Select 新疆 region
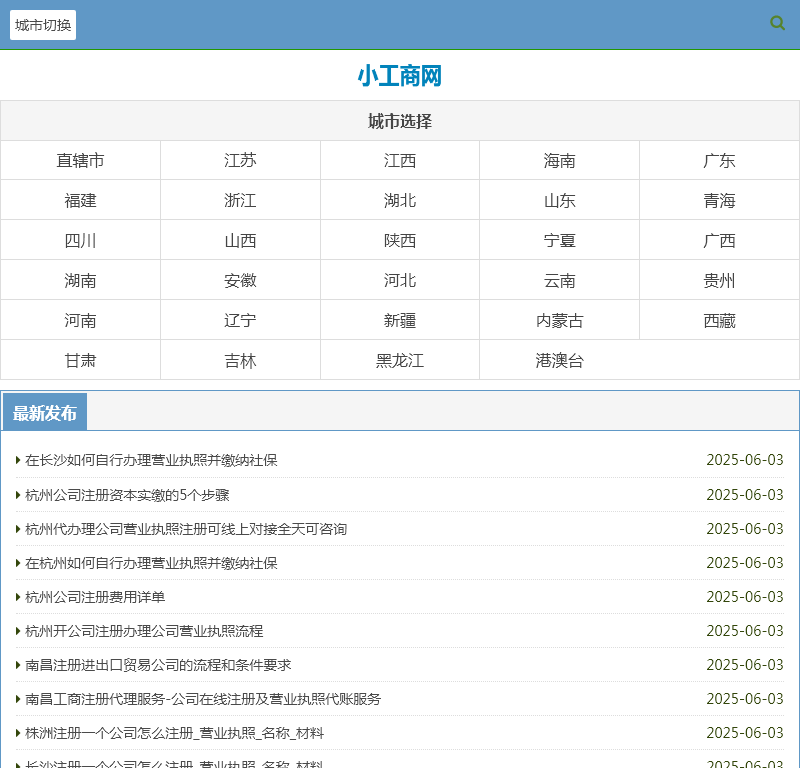800x768 pixels. [x=399, y=320]
